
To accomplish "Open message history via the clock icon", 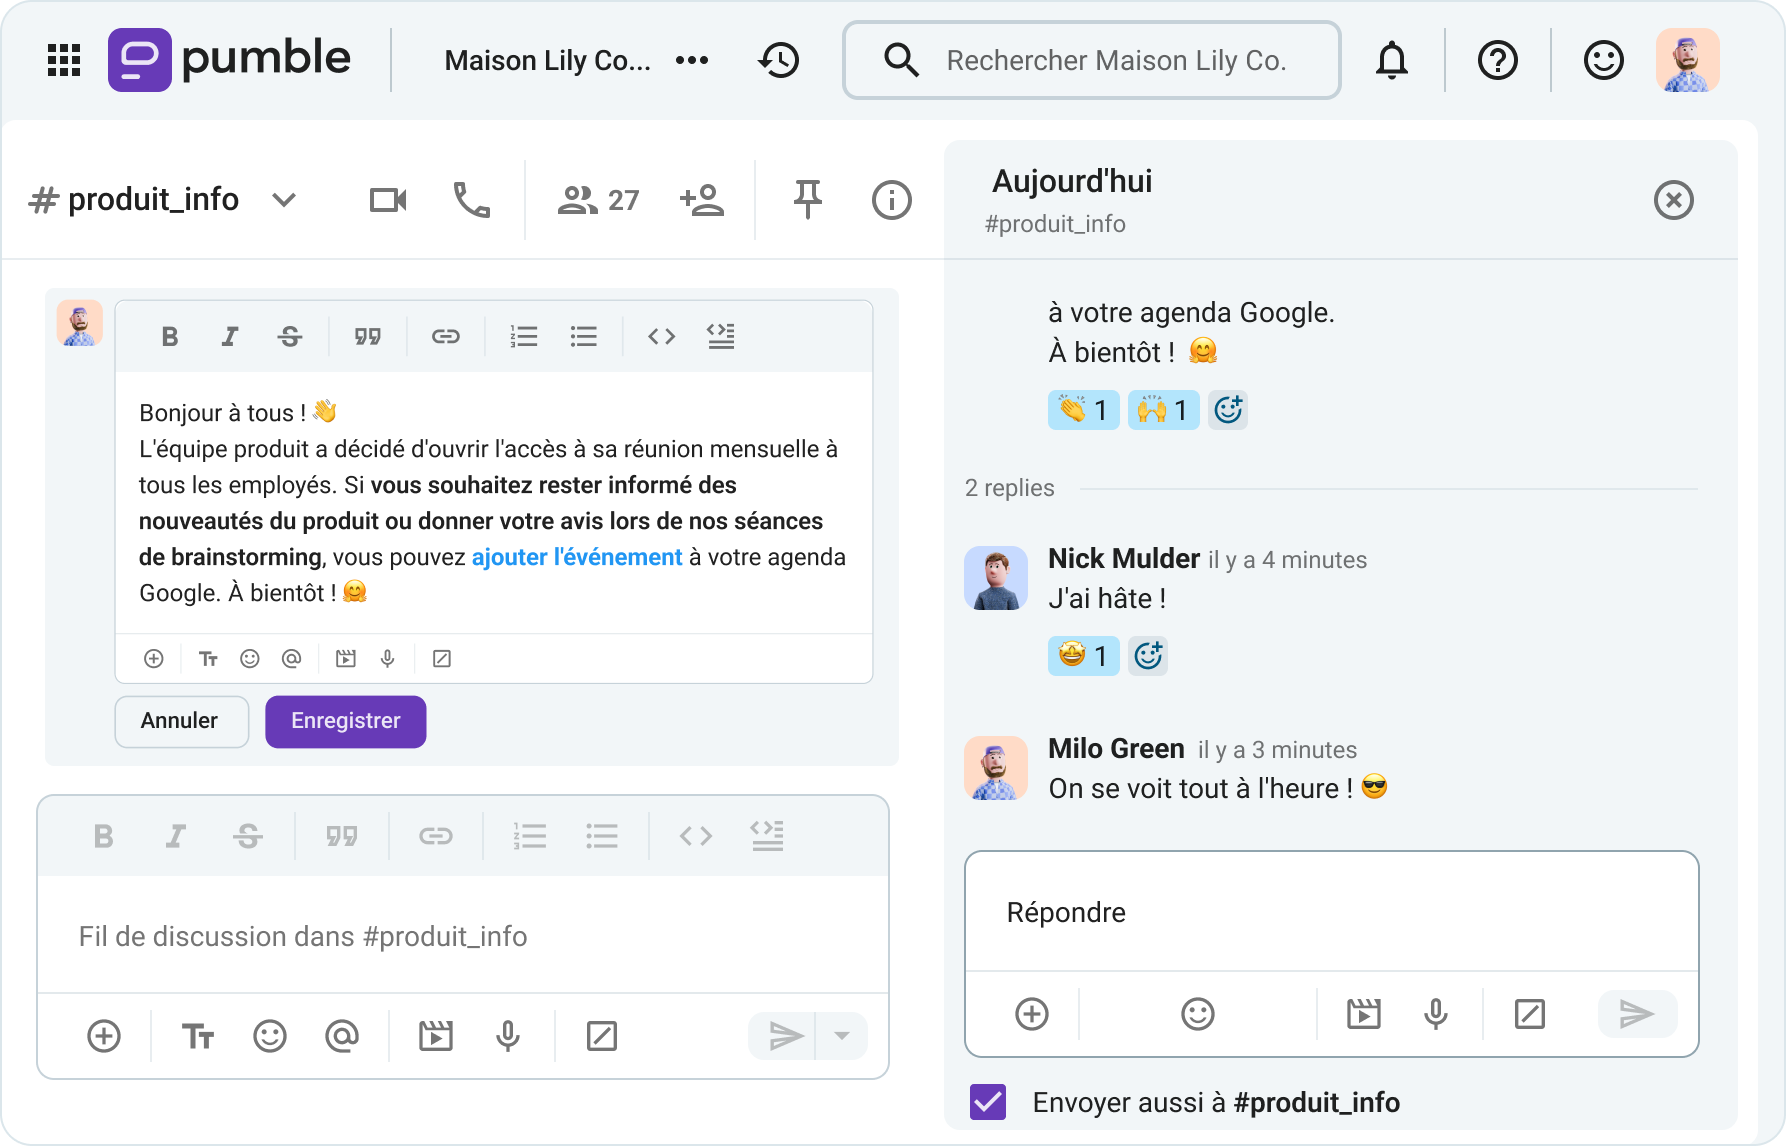I will (778, 60).
